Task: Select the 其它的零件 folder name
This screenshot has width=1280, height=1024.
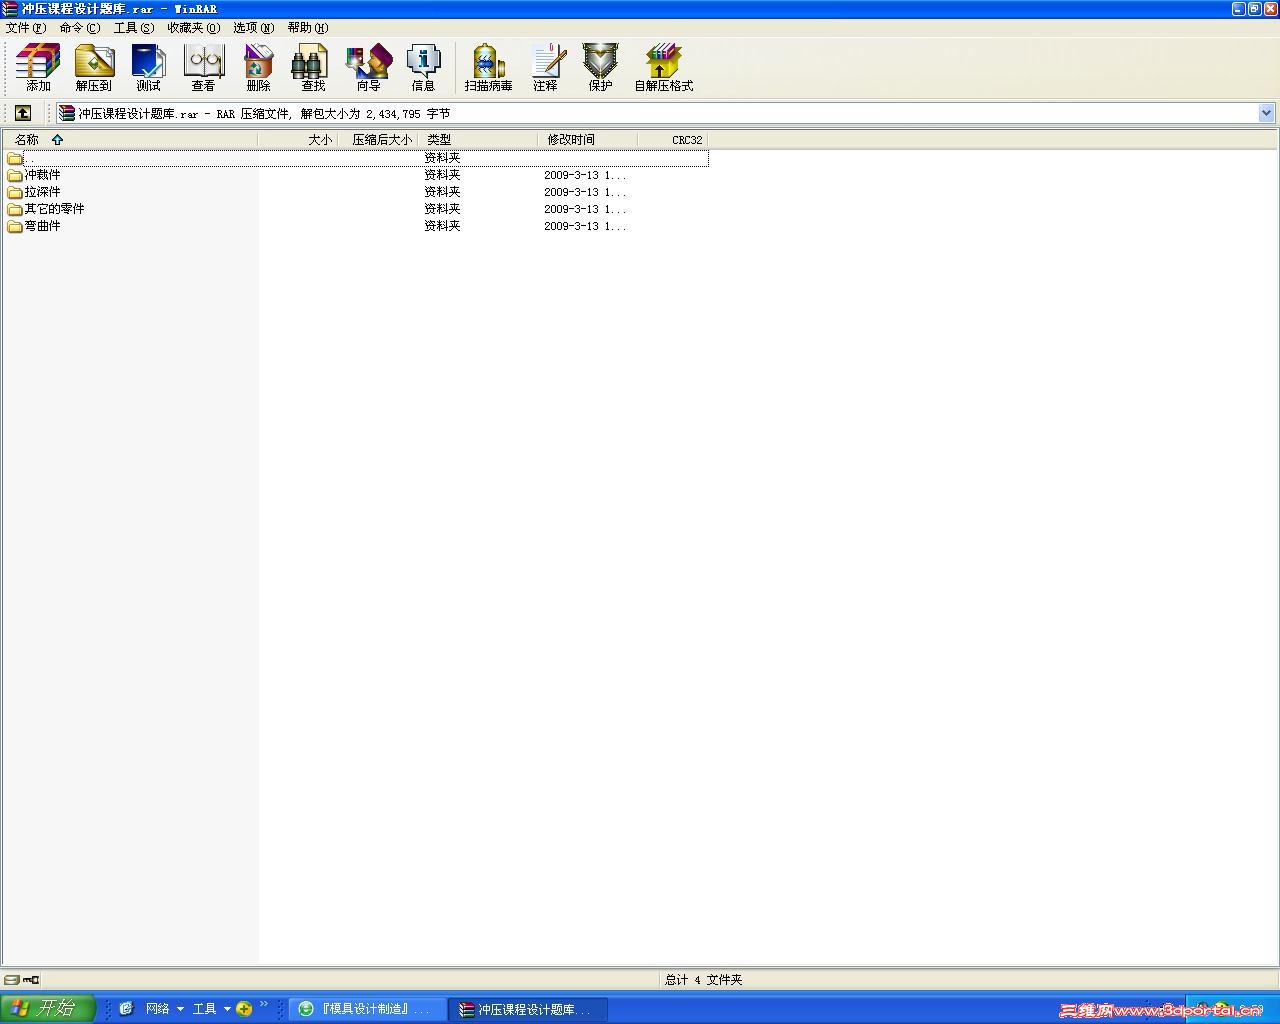Action: [x=55, y=209]
